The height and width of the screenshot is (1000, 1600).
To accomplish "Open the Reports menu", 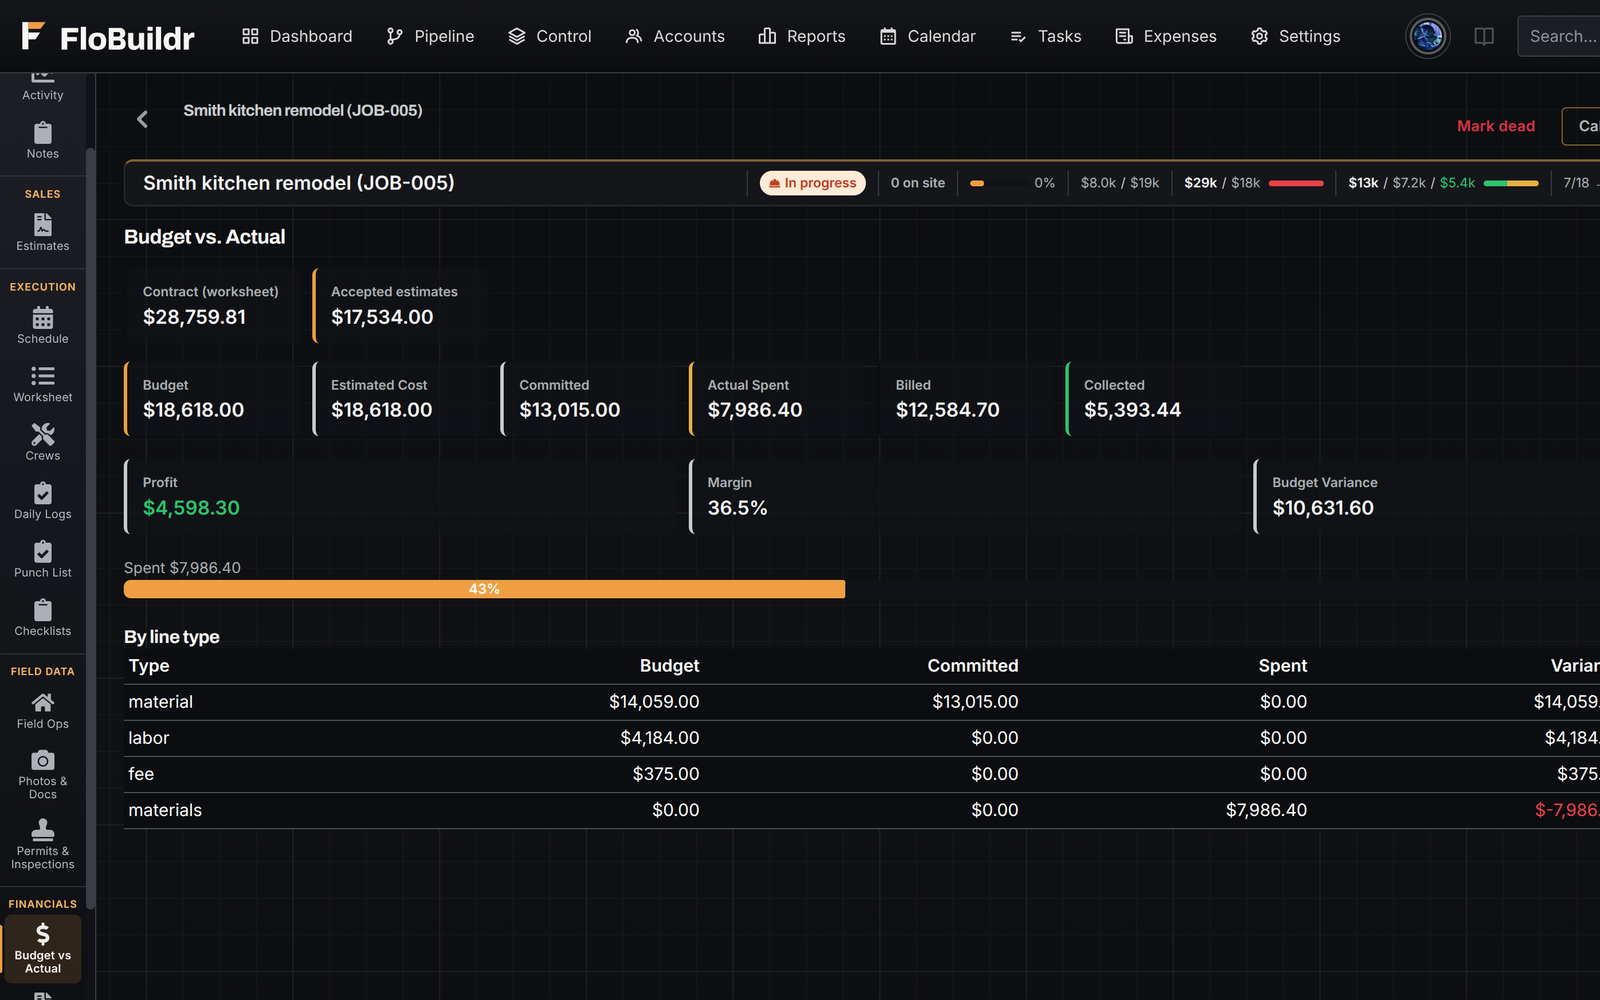I will point(802,36).
